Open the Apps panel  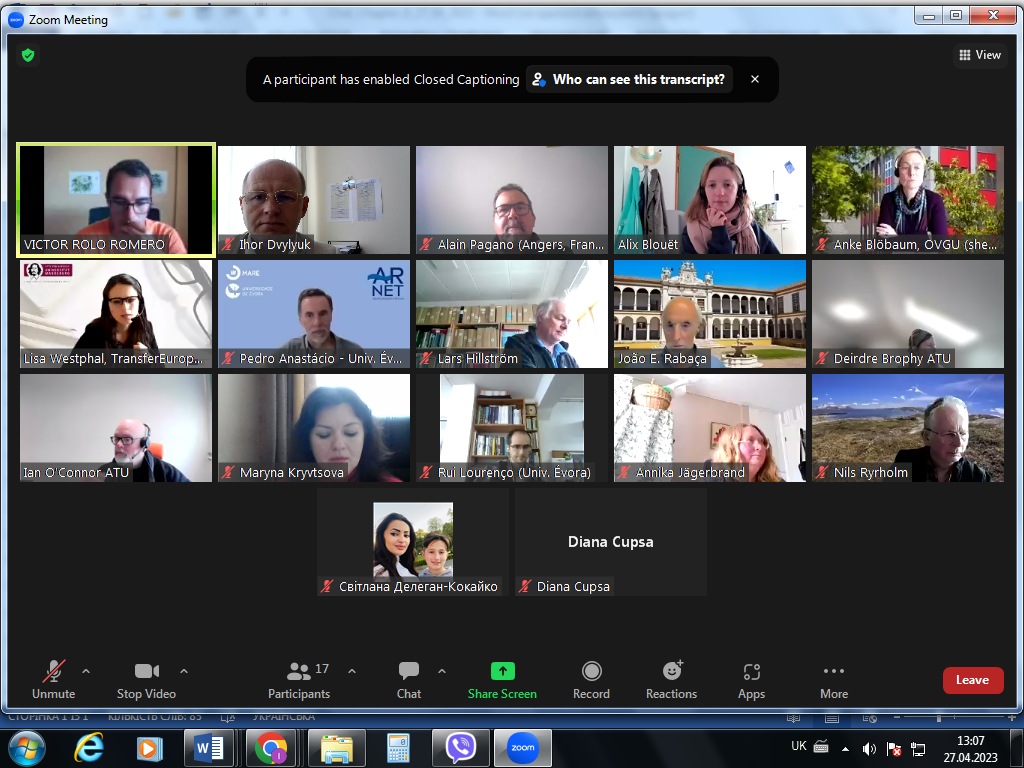tap(751, 679)
